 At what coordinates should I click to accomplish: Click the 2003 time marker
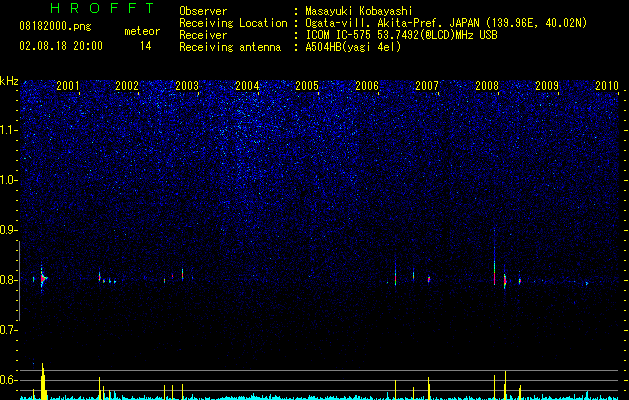click(x=187, y=86)
